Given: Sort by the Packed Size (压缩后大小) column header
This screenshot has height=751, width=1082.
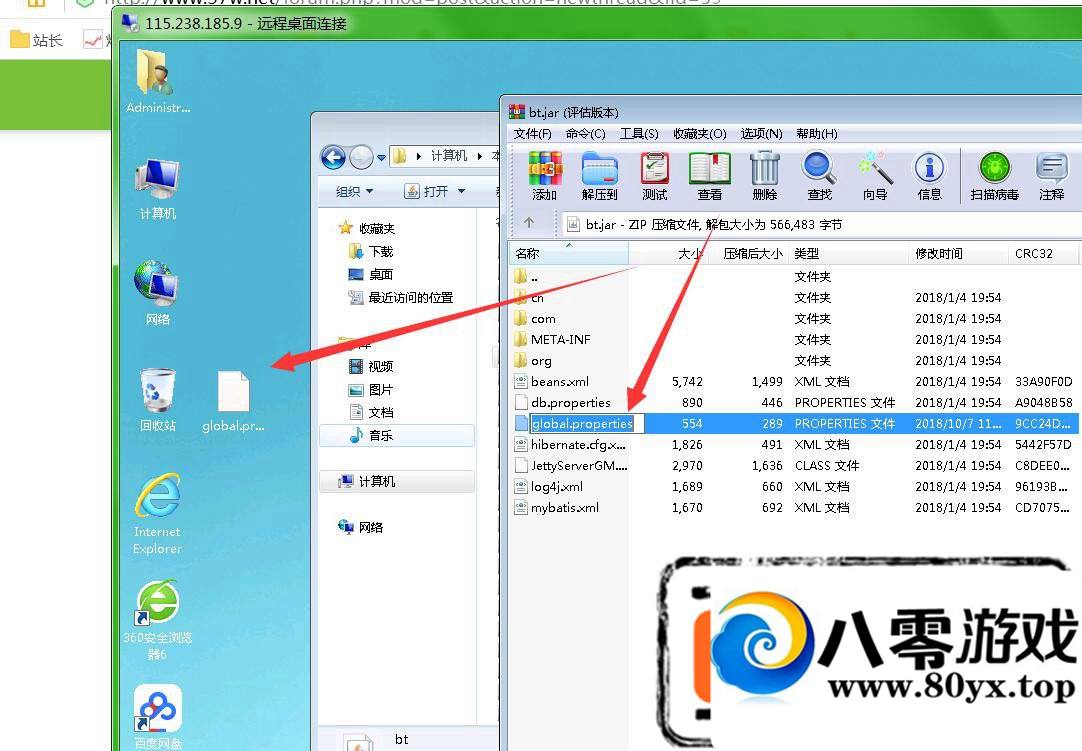Looking at the screenshot, I should (x=748, y=253).
